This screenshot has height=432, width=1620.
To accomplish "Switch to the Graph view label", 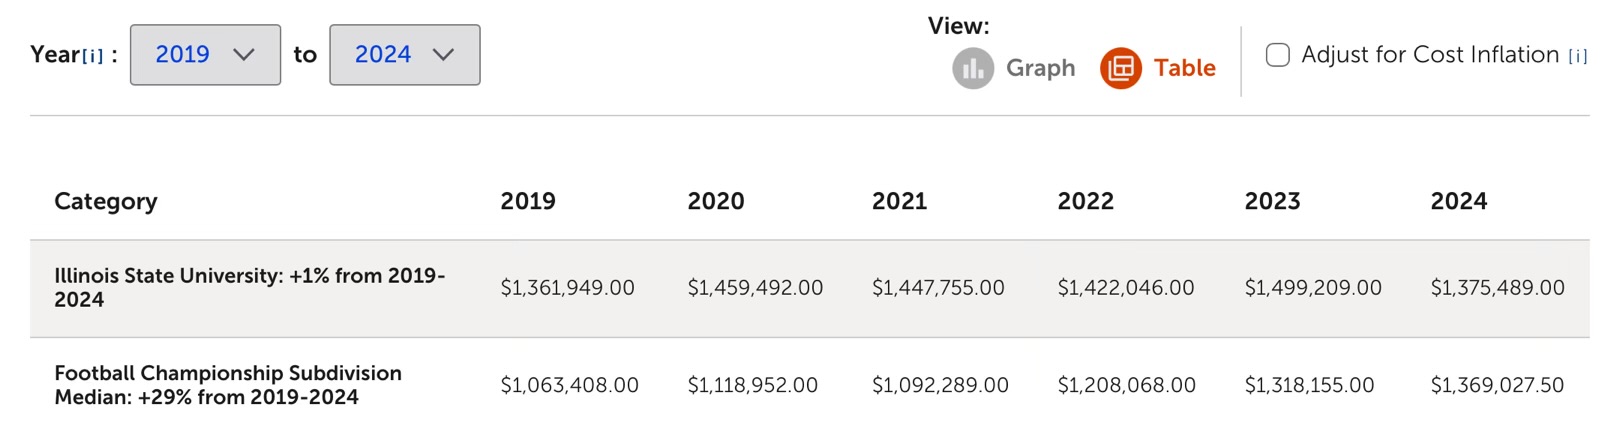I will tap(1040, 68).
